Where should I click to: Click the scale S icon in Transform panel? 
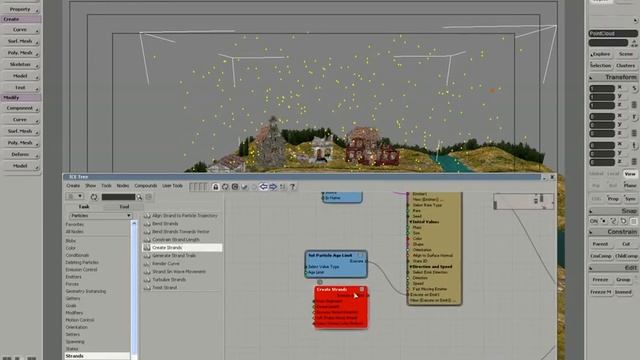[634, 88]
